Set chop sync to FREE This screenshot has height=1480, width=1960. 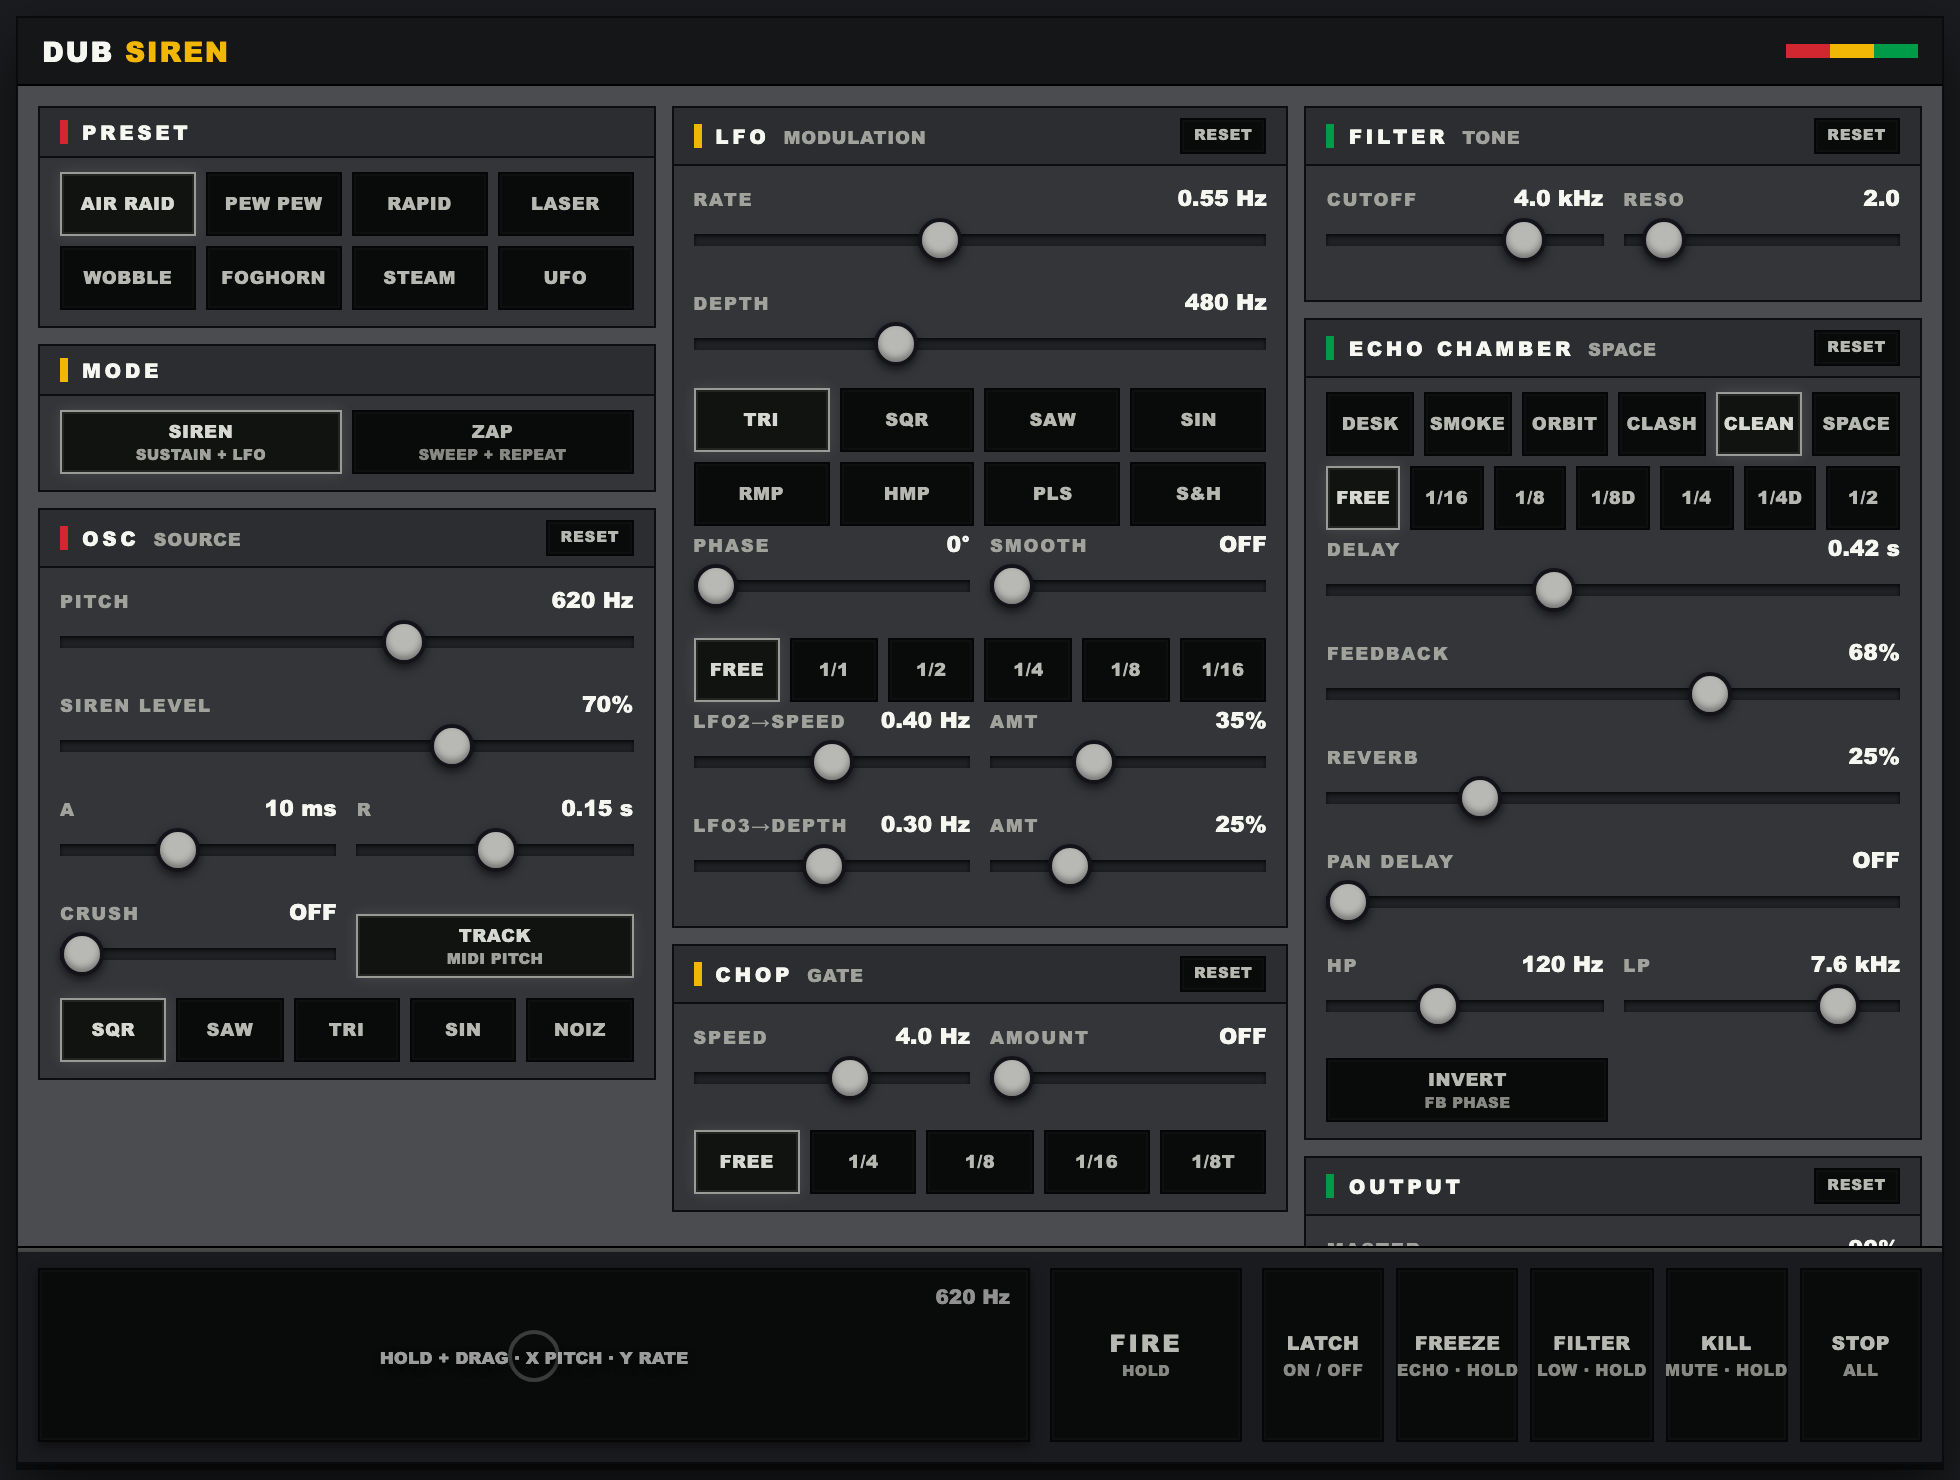pyautogui.click(x=746, y=1162)
